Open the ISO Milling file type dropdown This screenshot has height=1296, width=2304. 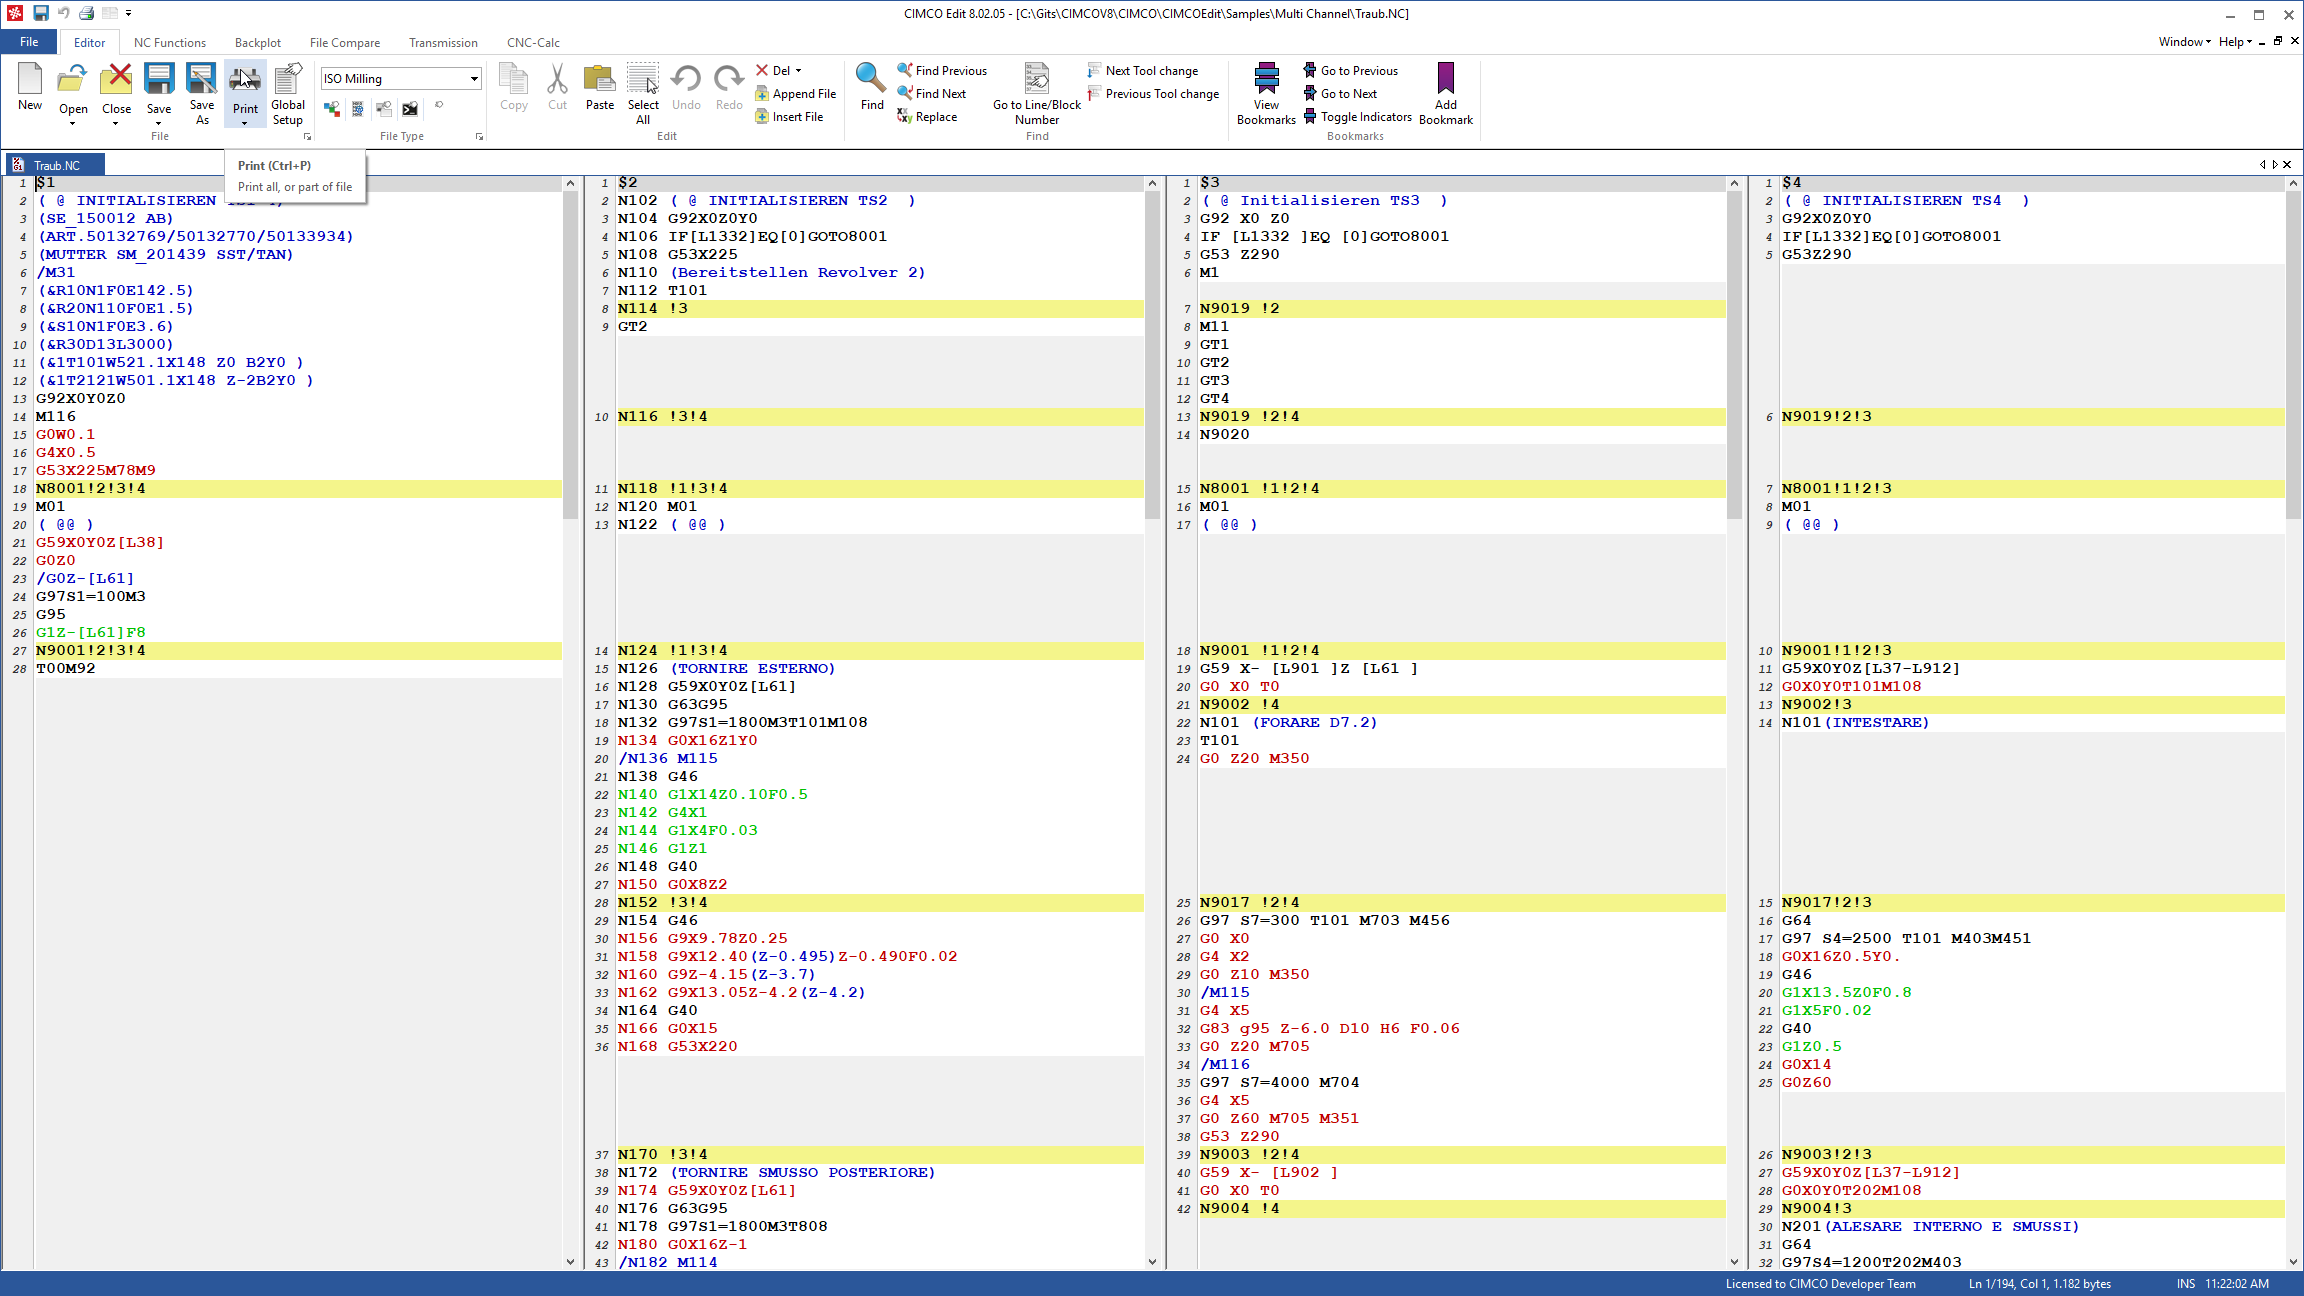pos(473,79)
